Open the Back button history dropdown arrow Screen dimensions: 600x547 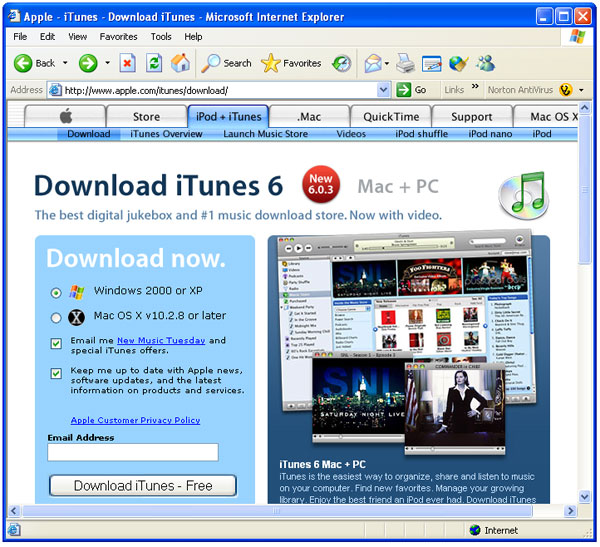coord(65,63)
